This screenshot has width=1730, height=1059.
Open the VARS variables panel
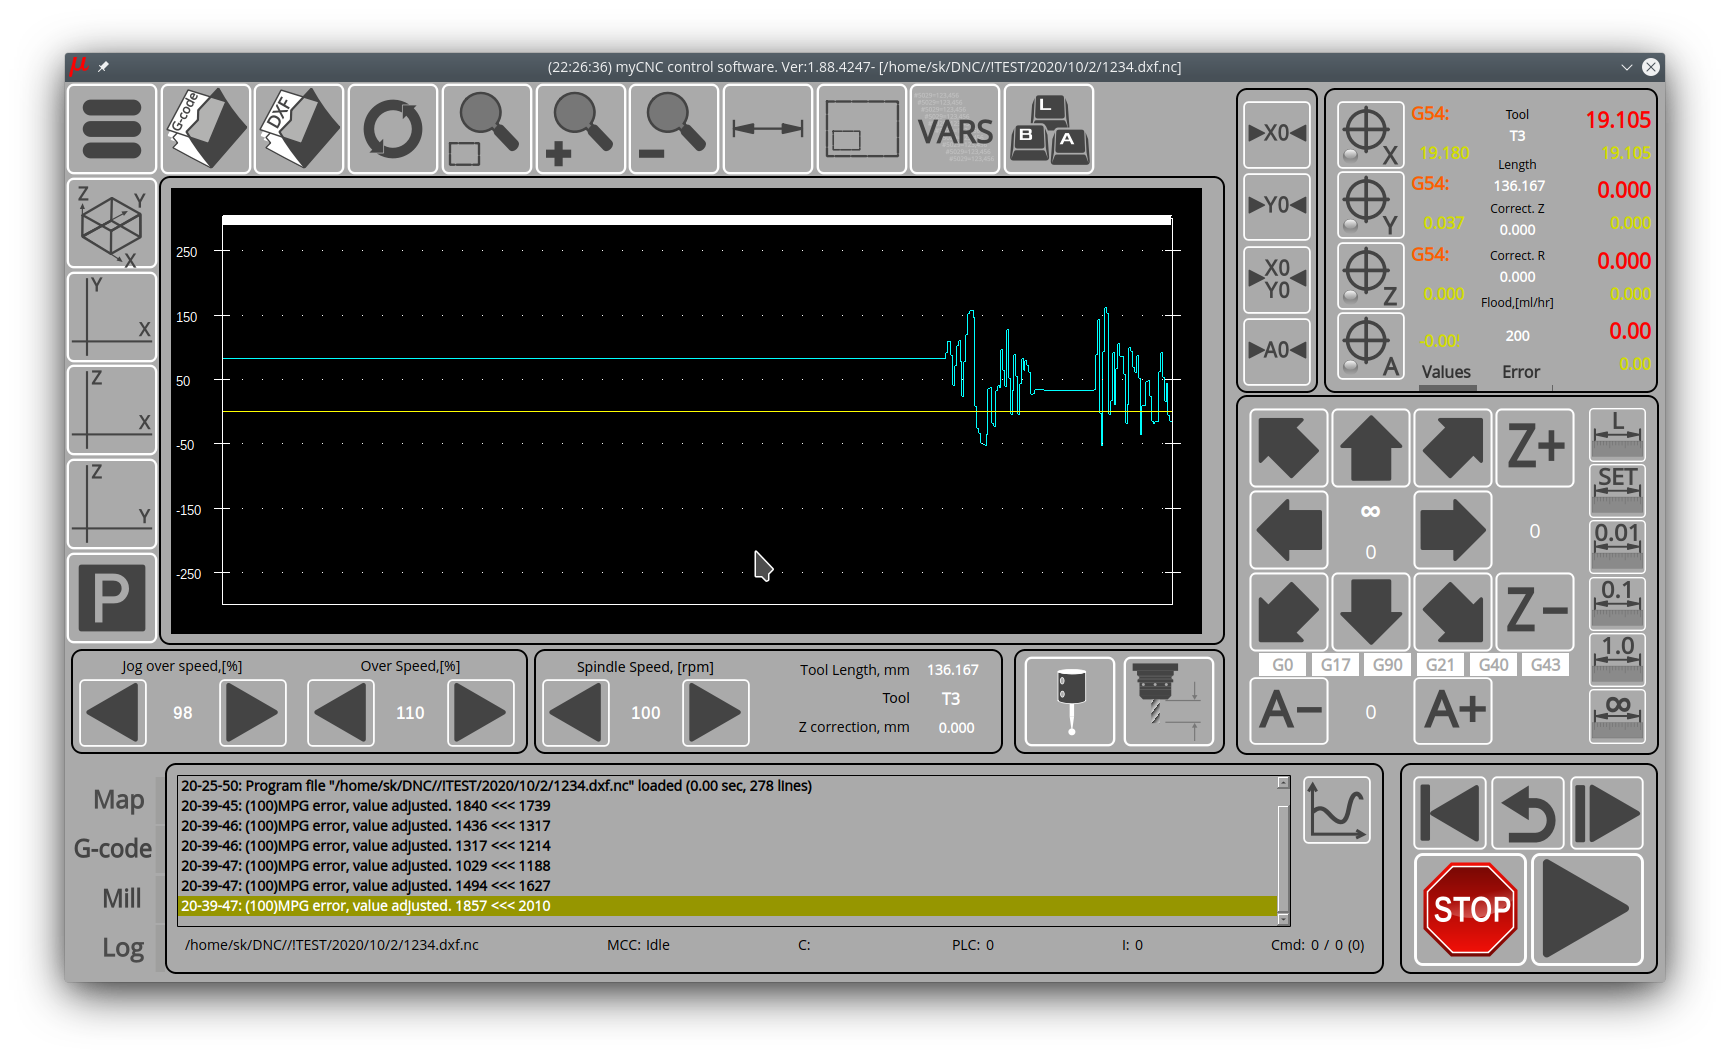coord(955,129)
